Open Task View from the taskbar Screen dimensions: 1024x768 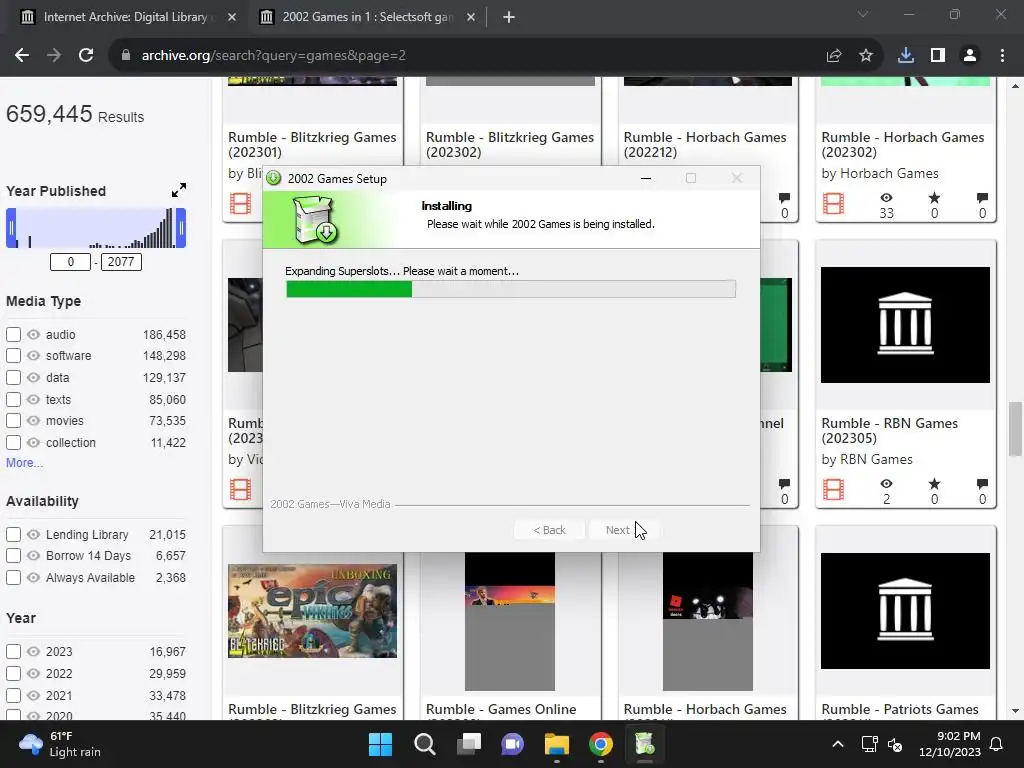468,744
